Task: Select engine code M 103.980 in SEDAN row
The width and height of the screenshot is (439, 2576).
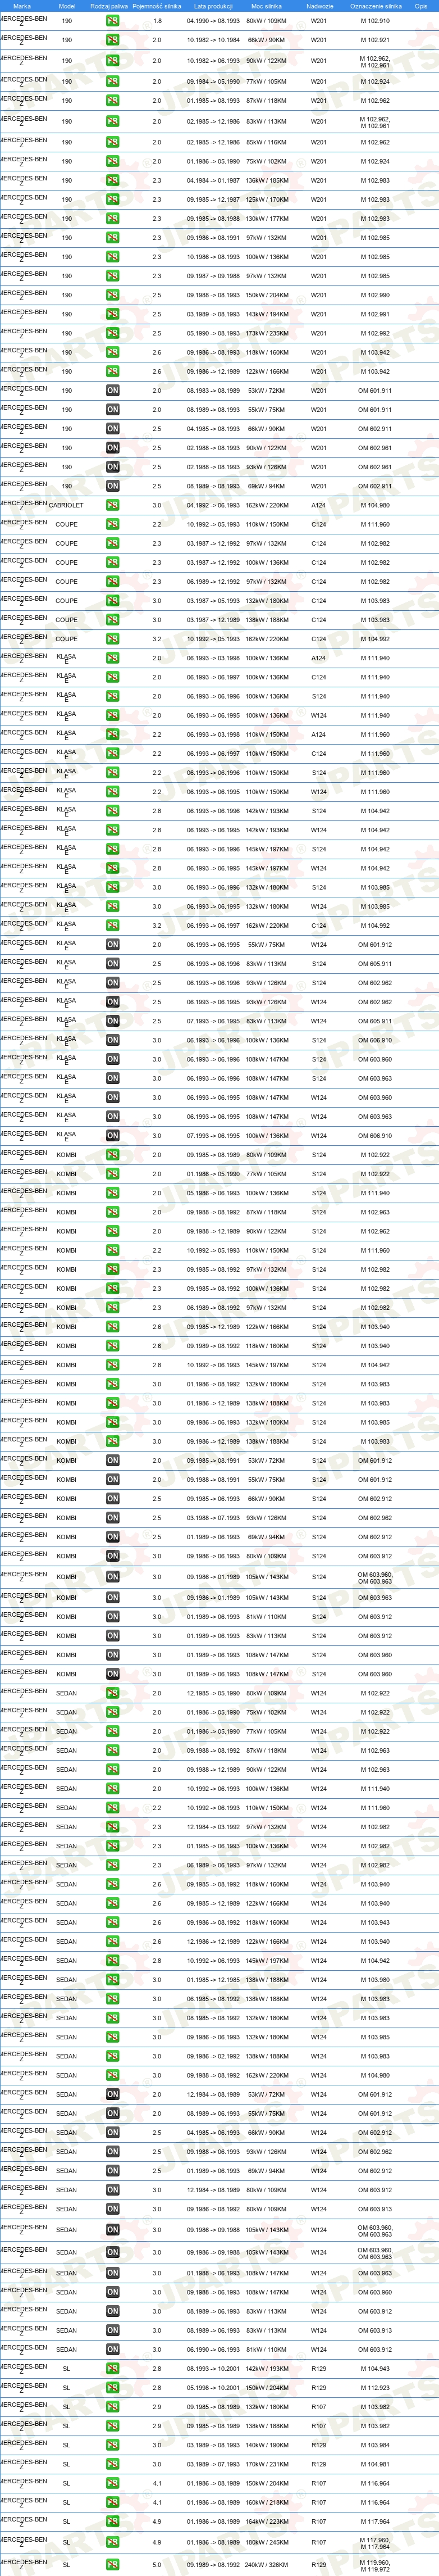Action: (375, 1980)
